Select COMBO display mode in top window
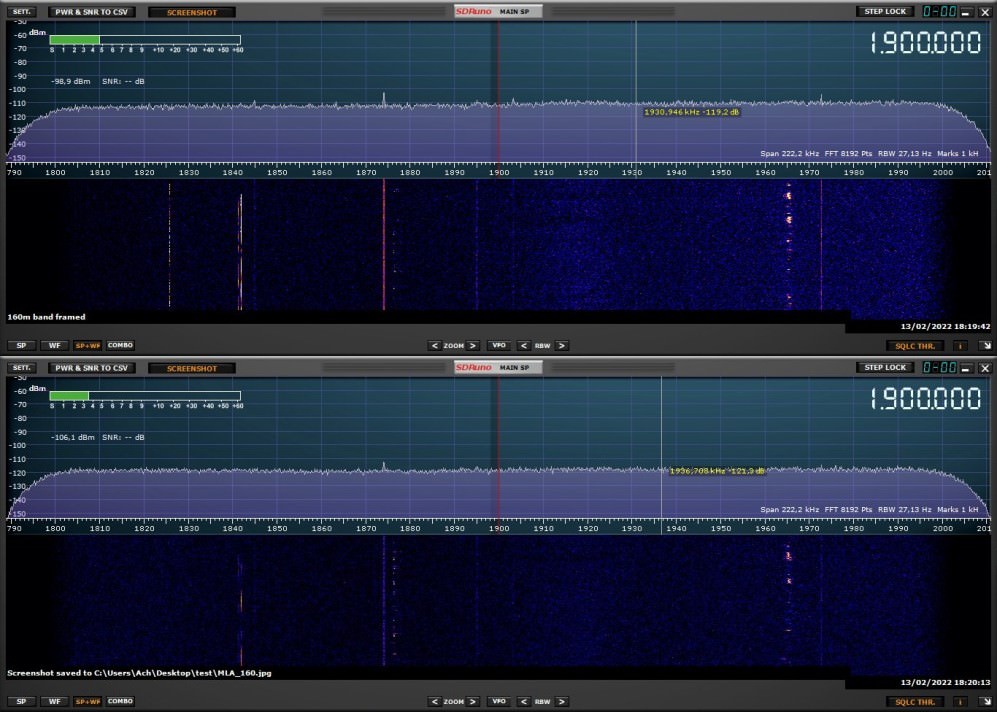Screen dimensions: 997x712 120,345
